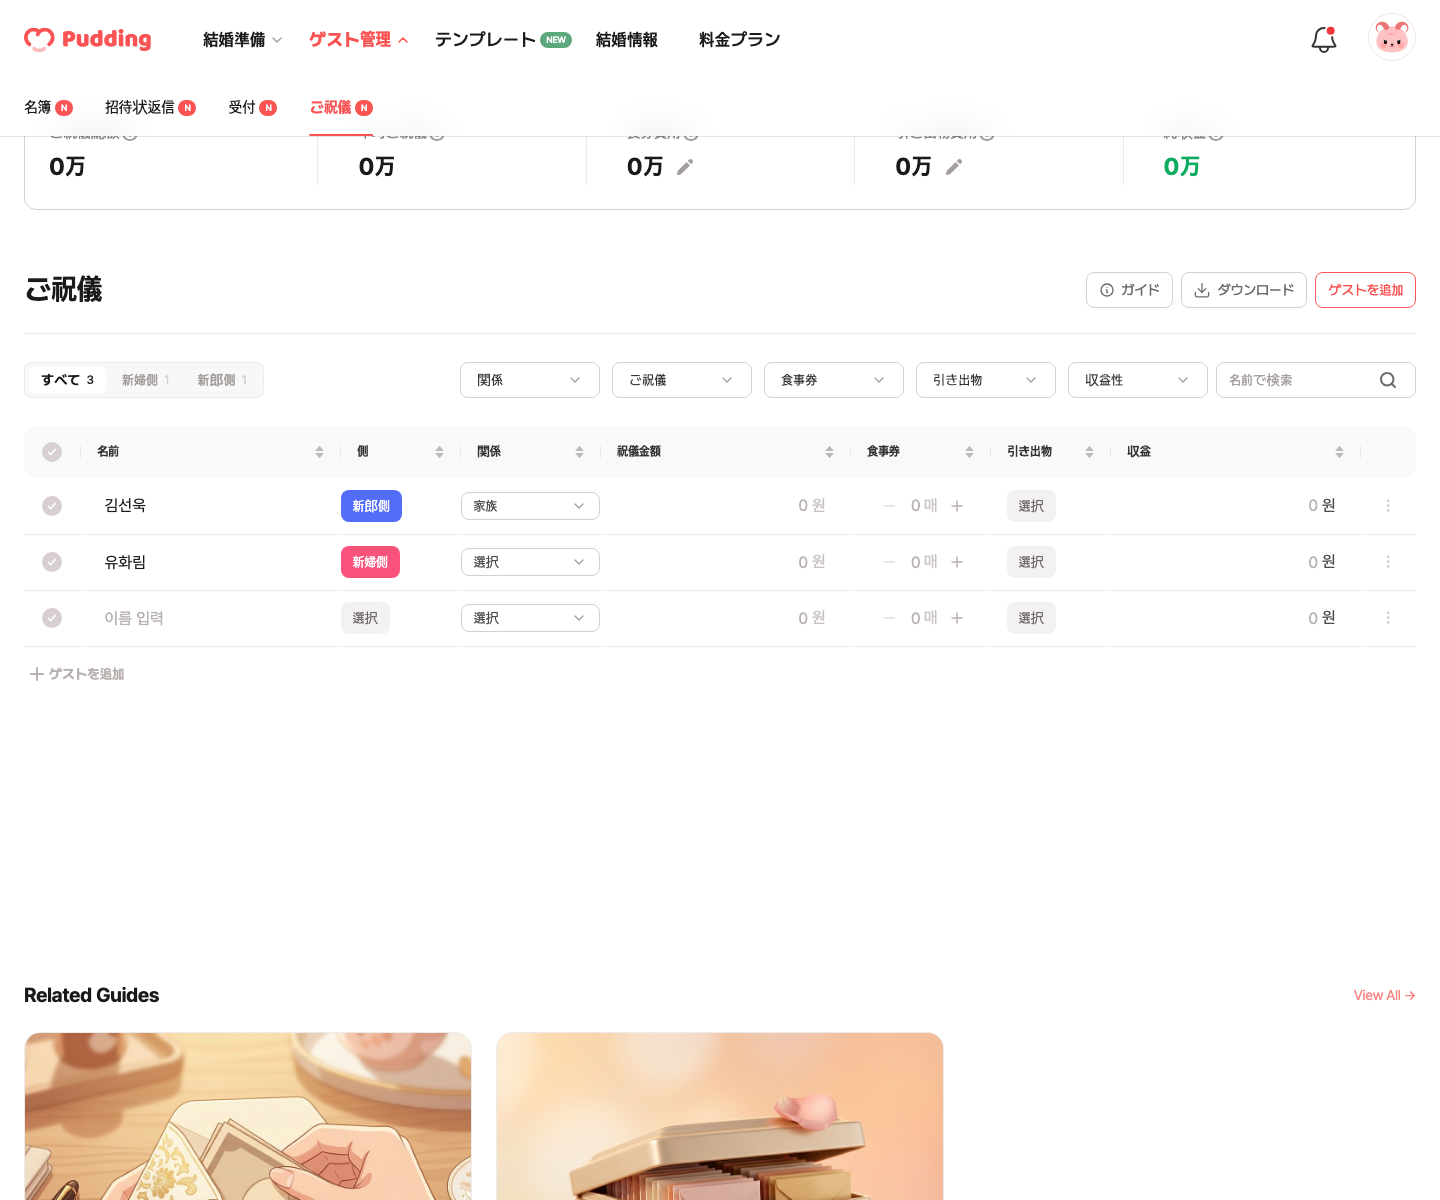Click the 新婦側 badge for 유화림
This screenshot has width=1440, height=1200.
[370, 562]
